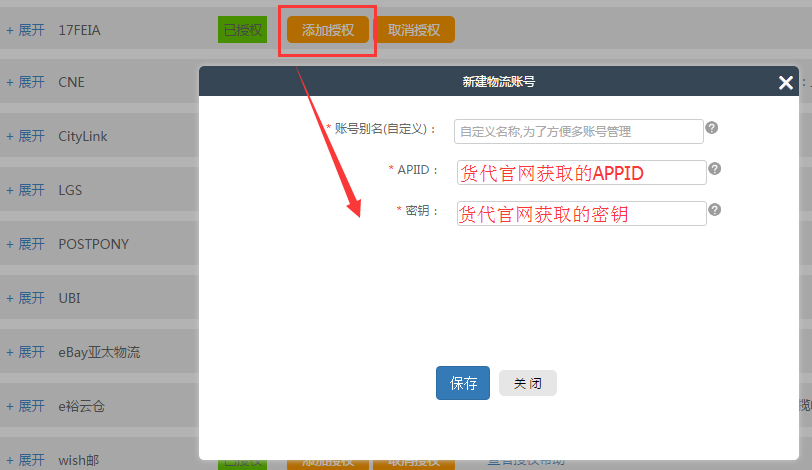Click 添加授权 button for 17FEIA
This screenshot has height=470, width=812.
tap(328, 30)
